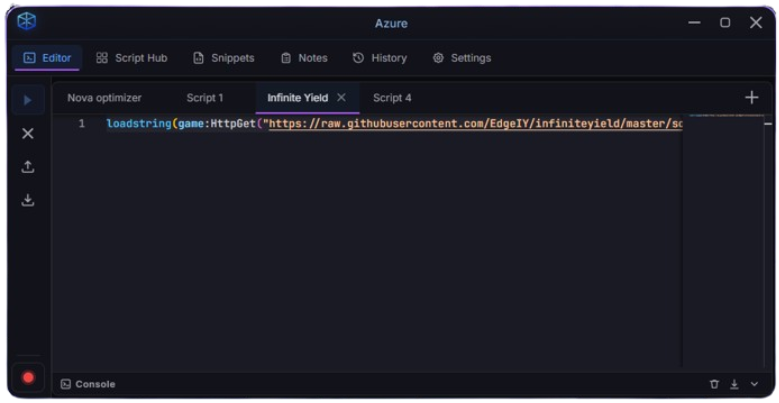The width and height of the screenshot is (779, 403).
Task: Click the History clock icon
Action: 358,58
